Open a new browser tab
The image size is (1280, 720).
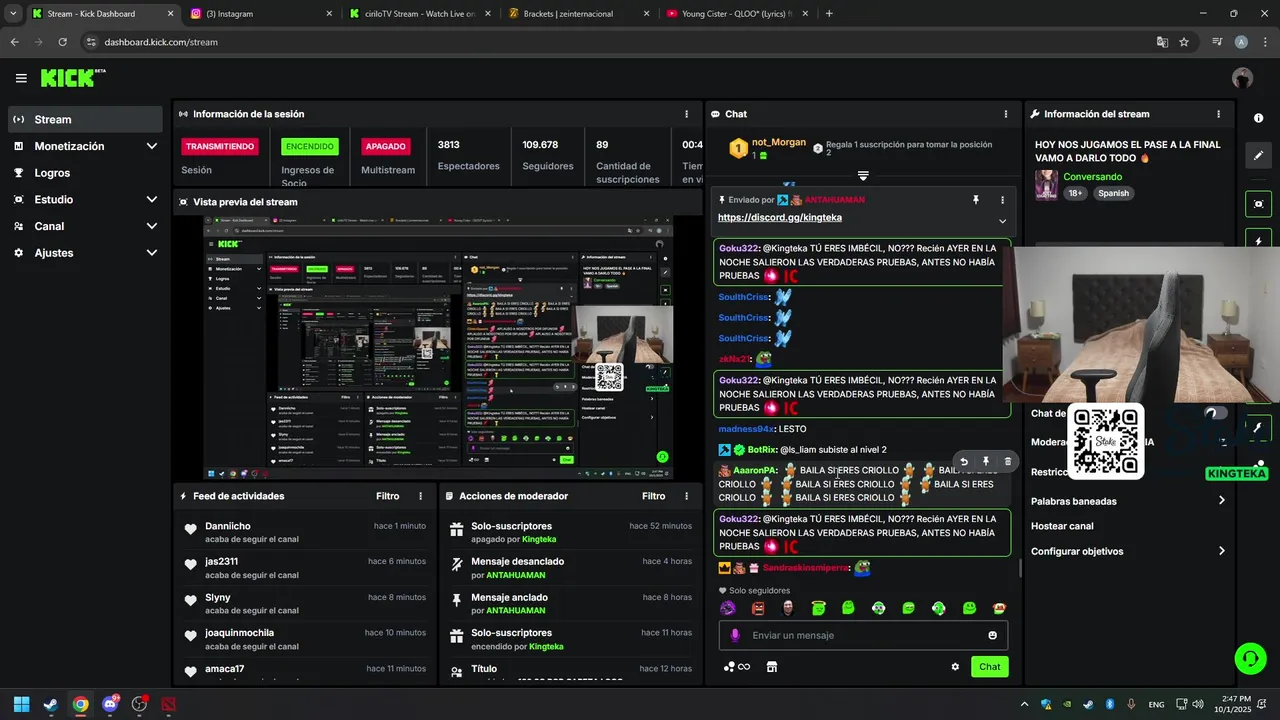[x=829, y=14]
